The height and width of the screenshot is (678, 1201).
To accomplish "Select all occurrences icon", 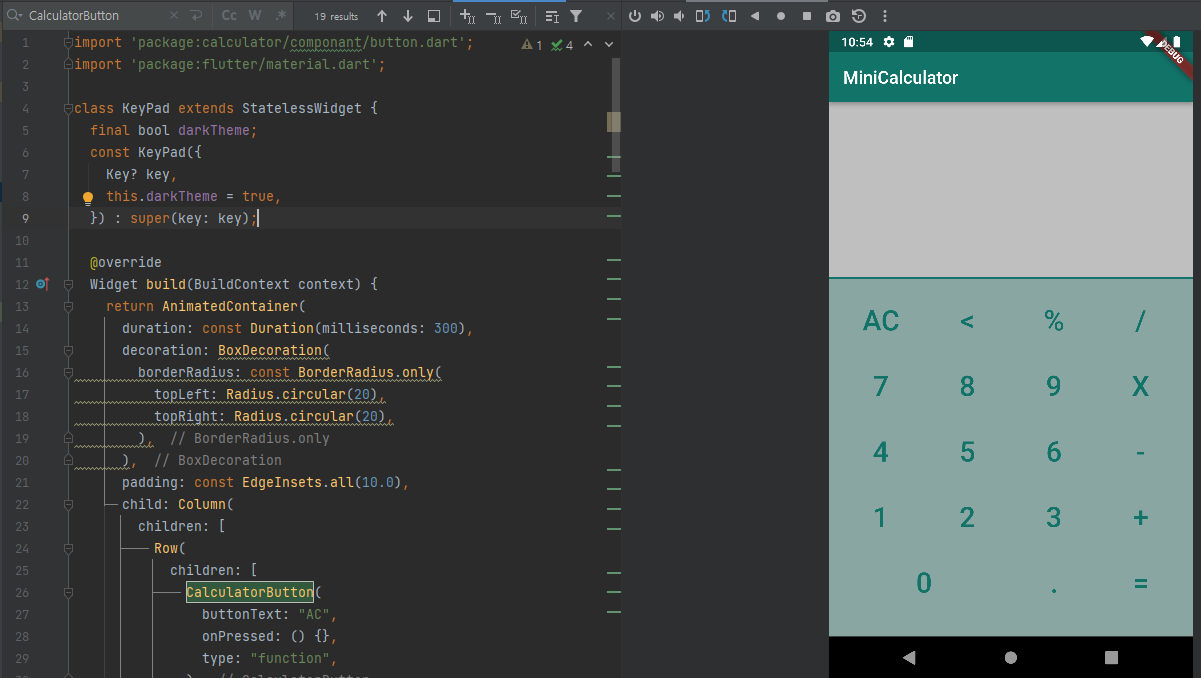I will click(519, 16).
